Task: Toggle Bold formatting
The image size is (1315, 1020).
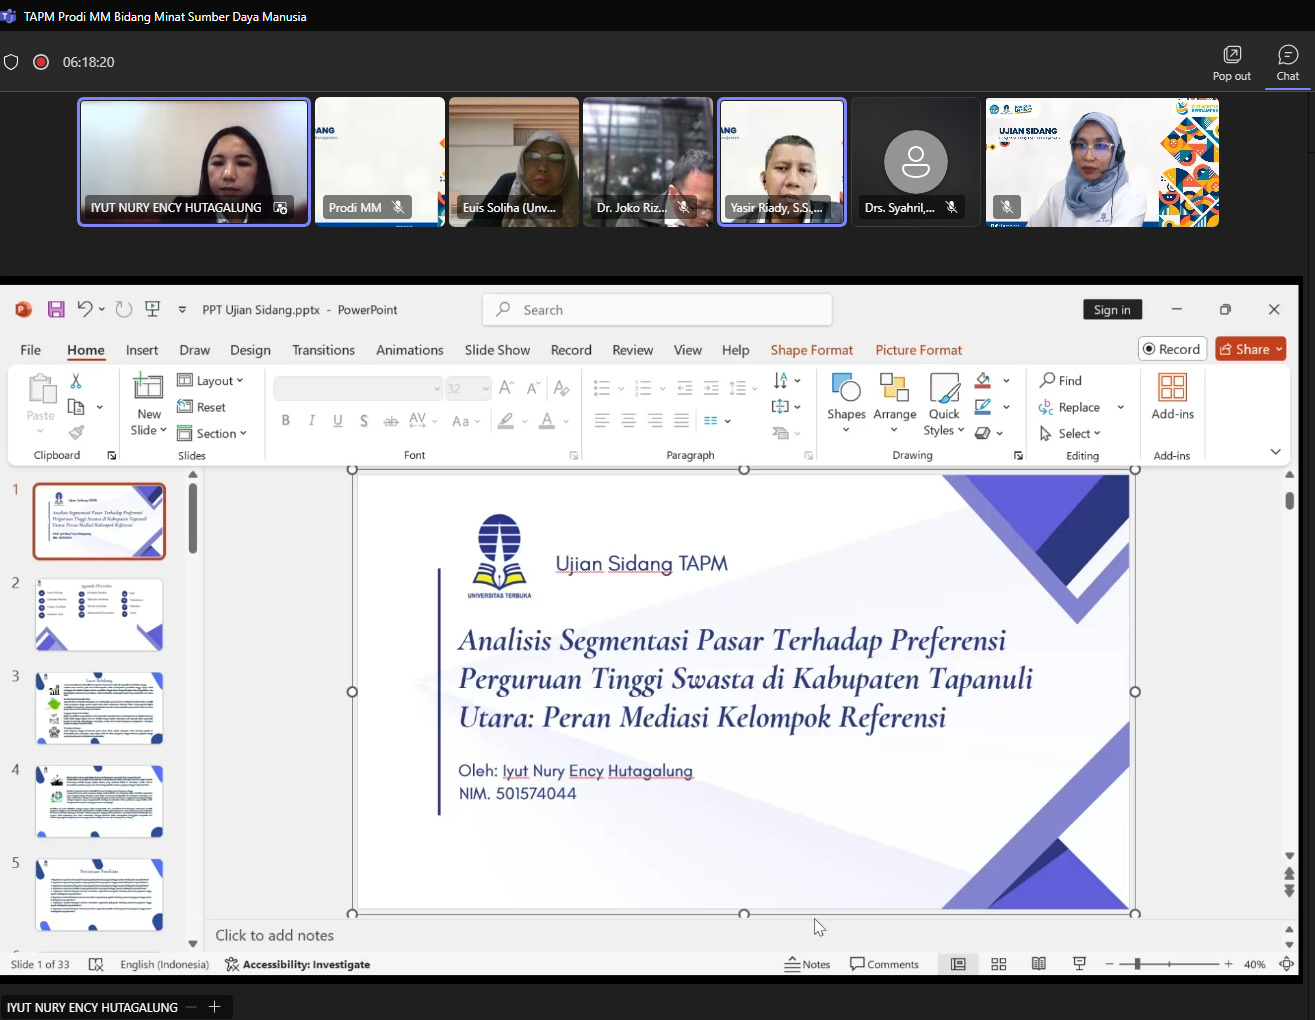Action: coord(286,421)
